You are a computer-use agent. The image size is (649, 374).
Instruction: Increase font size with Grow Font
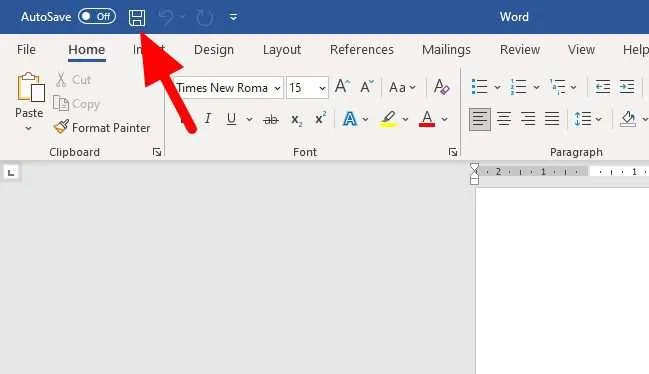(342, 87)
